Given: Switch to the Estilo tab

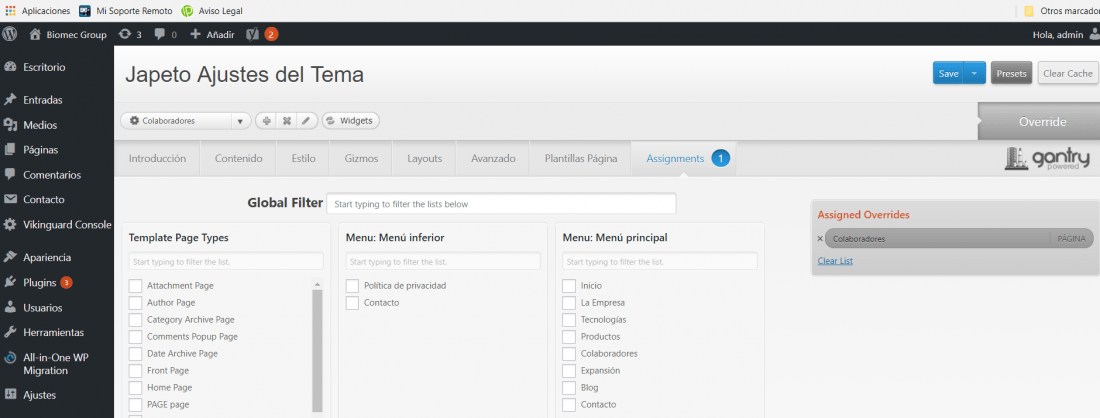Looking at the screenshot, I should coord(303,159).
